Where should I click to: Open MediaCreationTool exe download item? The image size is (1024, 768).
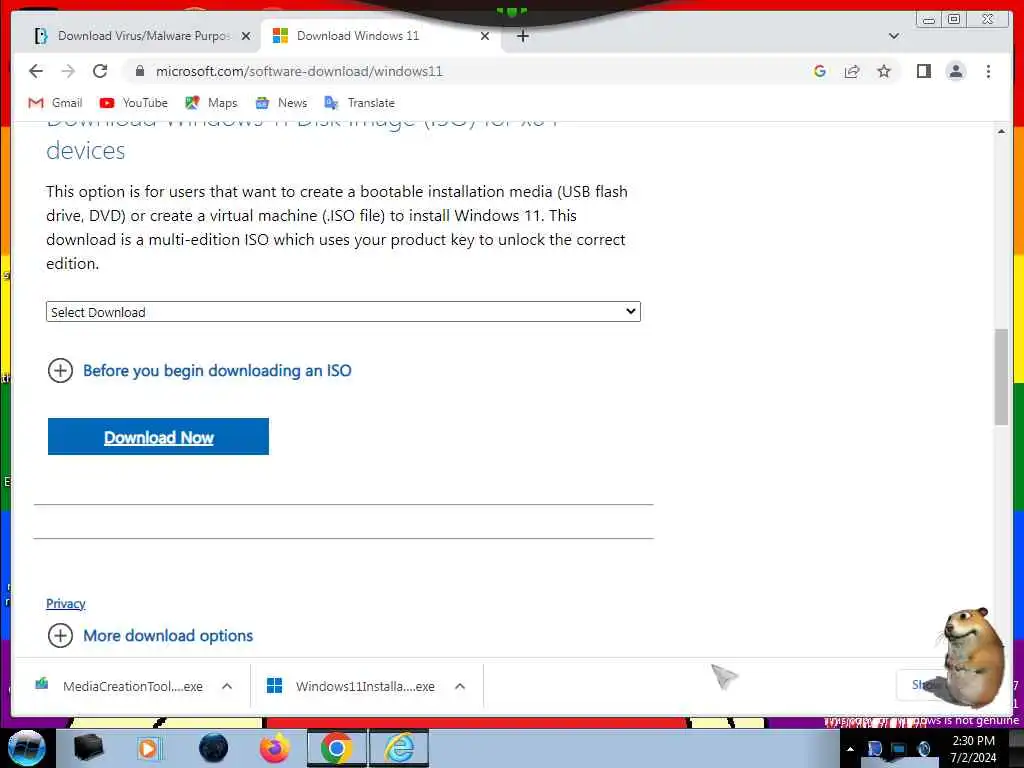121,686
